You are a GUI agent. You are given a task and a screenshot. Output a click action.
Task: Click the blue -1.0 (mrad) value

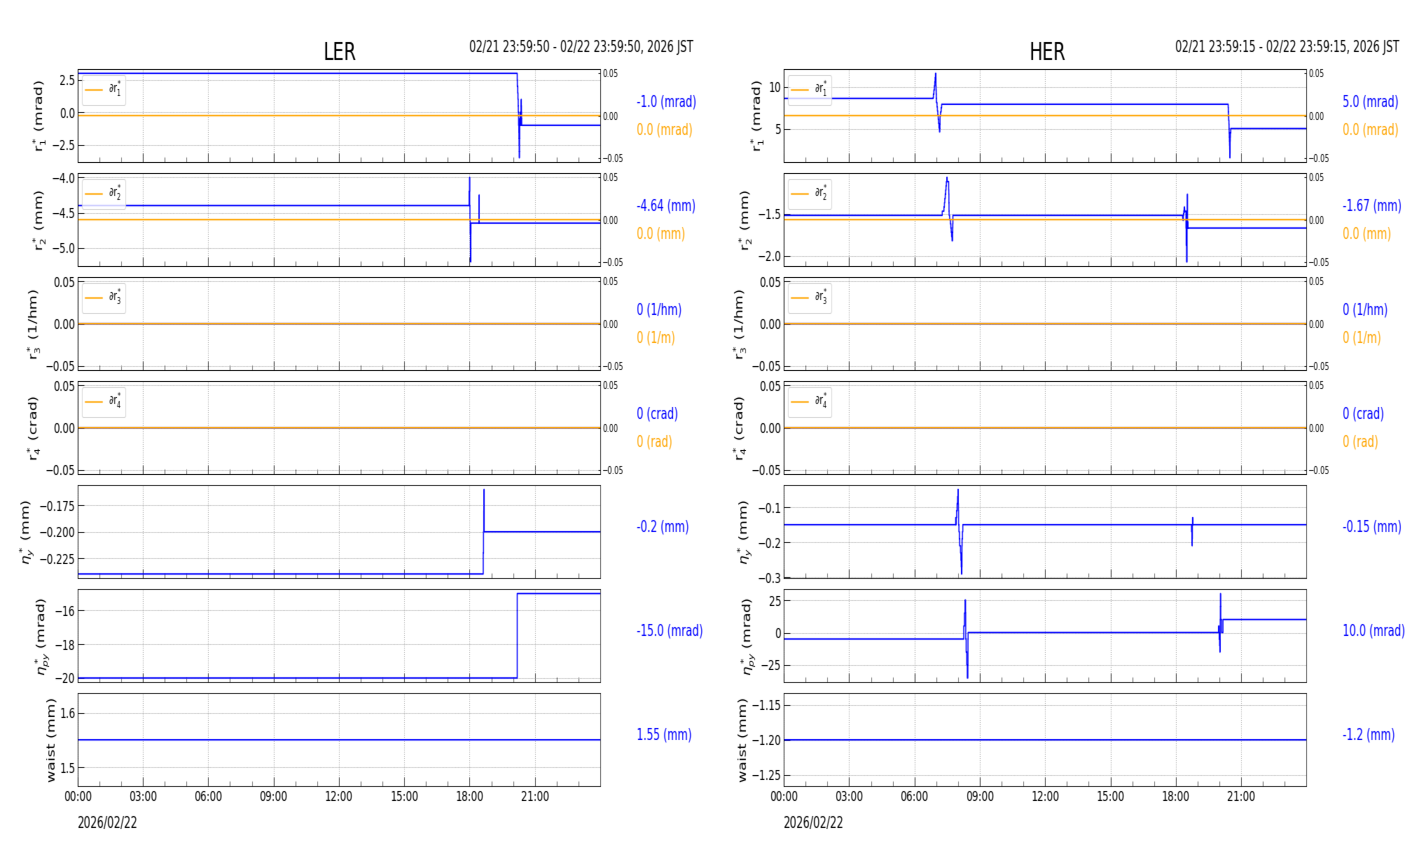point(666,102)
